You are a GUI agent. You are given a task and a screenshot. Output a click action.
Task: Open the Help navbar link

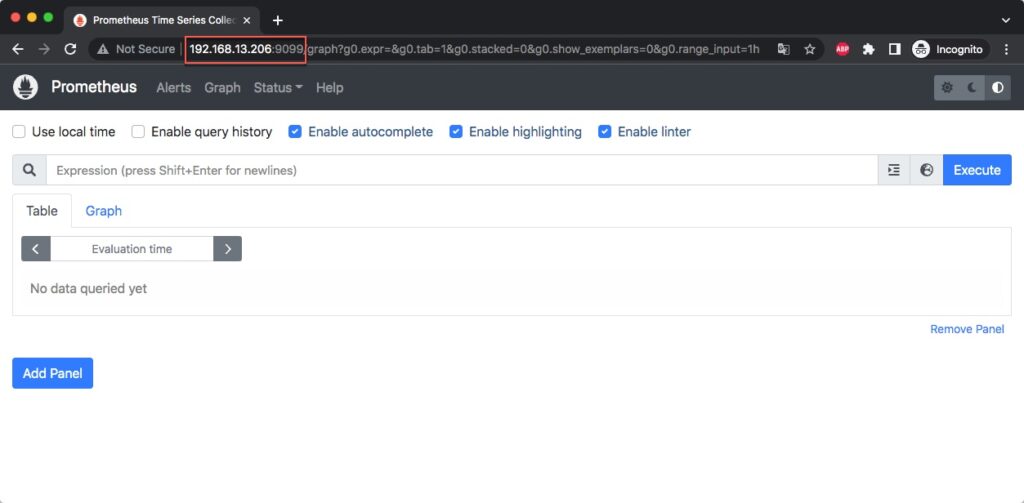tap(330, 88)
